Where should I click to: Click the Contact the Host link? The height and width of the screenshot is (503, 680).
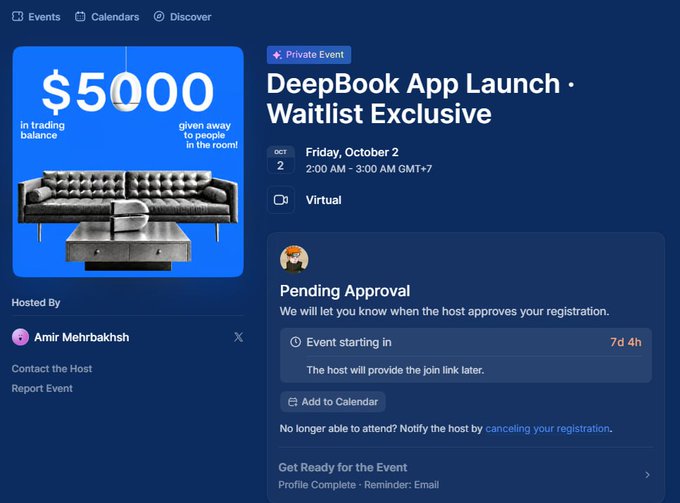(52, 369)
